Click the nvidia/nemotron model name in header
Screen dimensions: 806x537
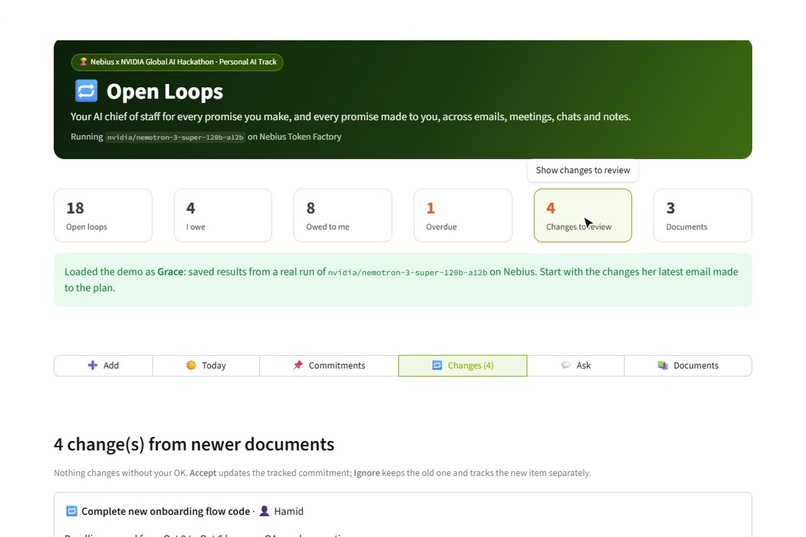175,137
